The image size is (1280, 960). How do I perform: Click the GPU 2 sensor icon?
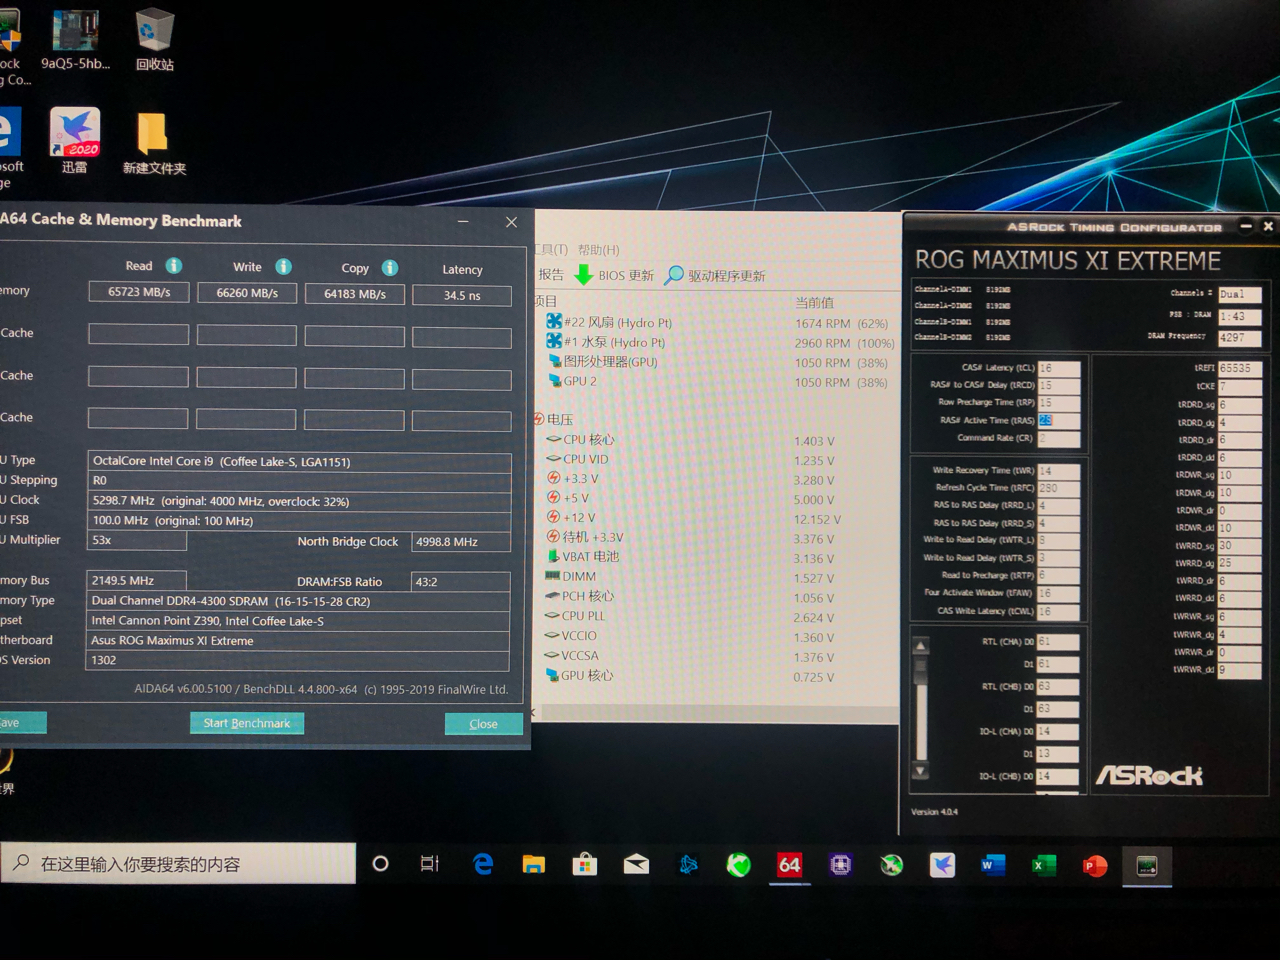(553, 381)
